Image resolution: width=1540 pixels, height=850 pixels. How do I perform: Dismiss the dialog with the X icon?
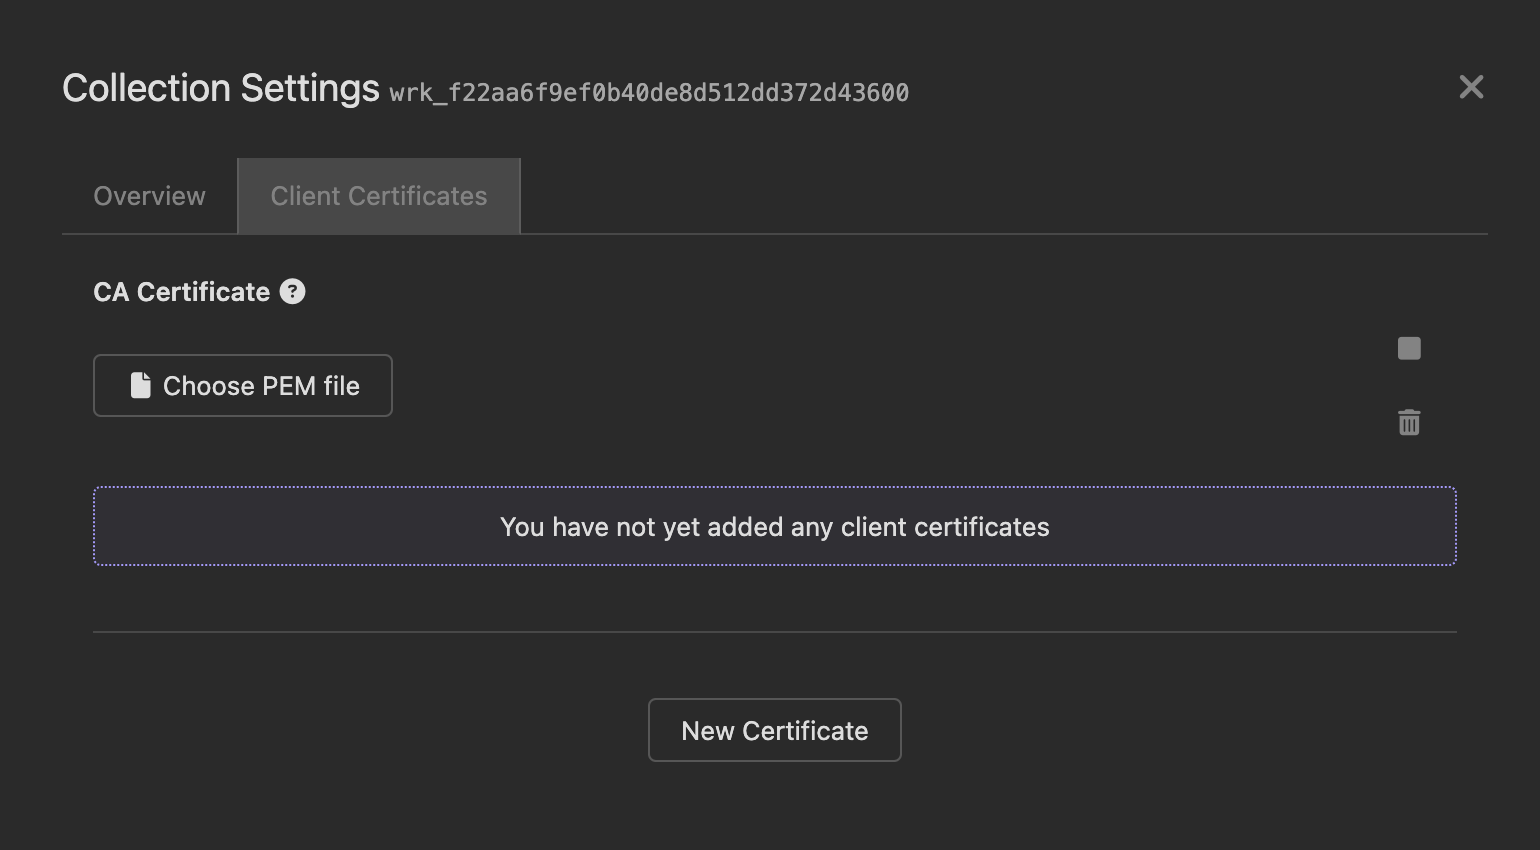pyautogui.click(x=1471, y=88)
